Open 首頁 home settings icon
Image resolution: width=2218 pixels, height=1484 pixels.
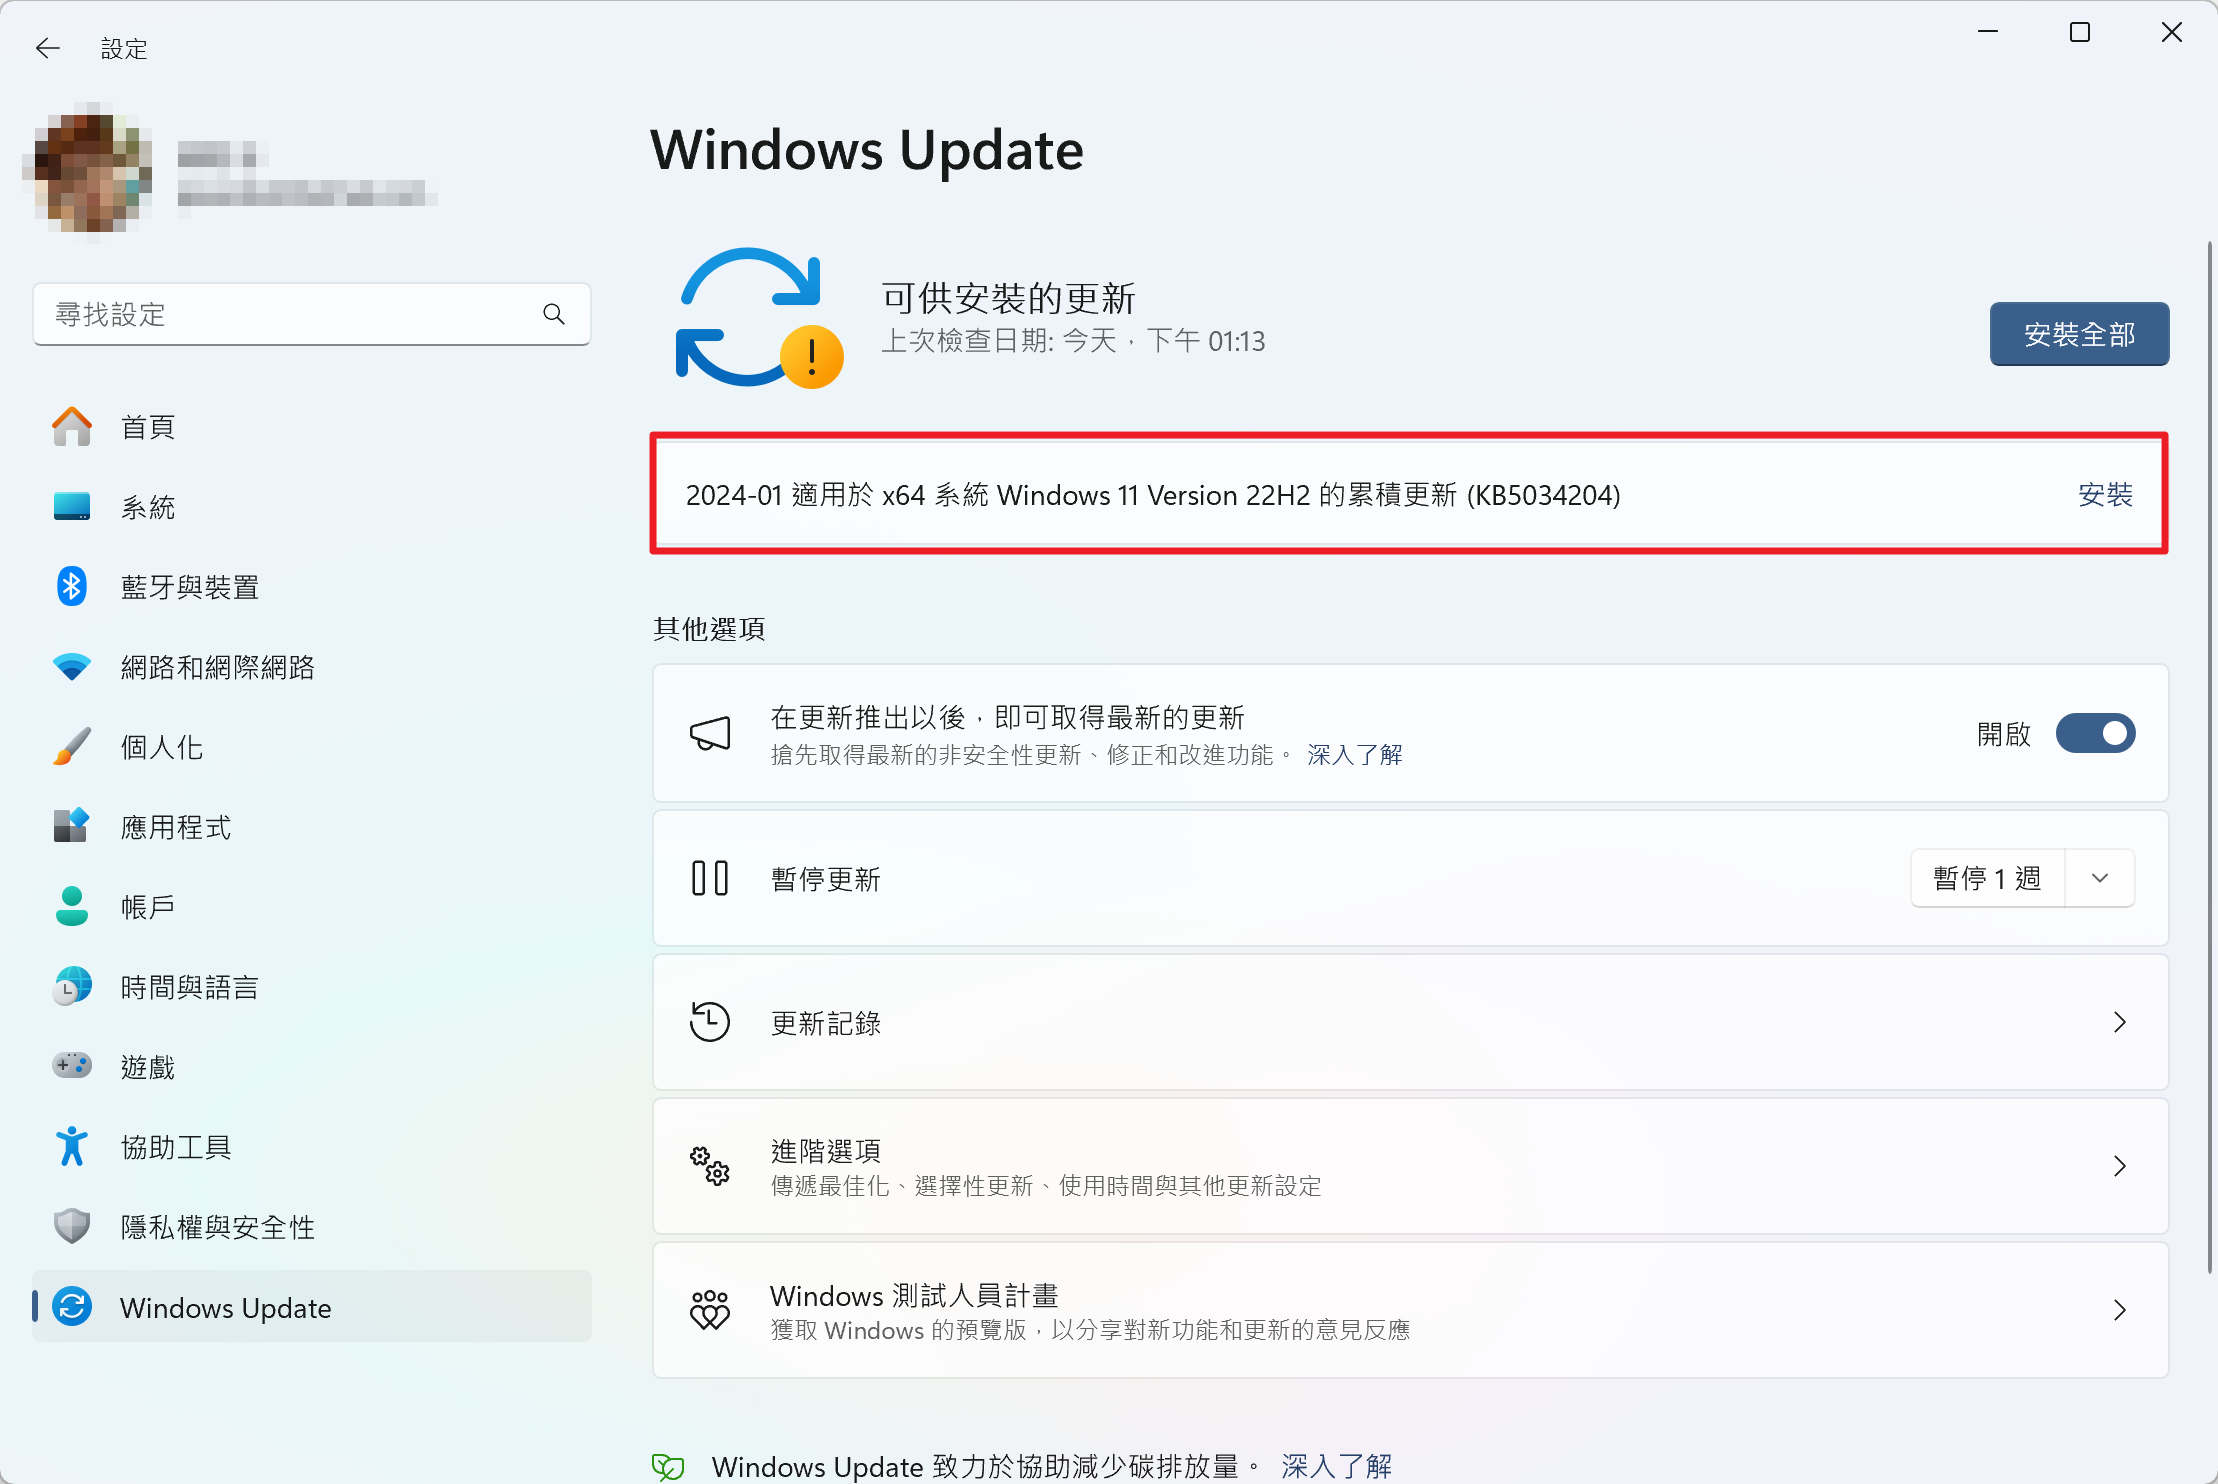point(71,426)
